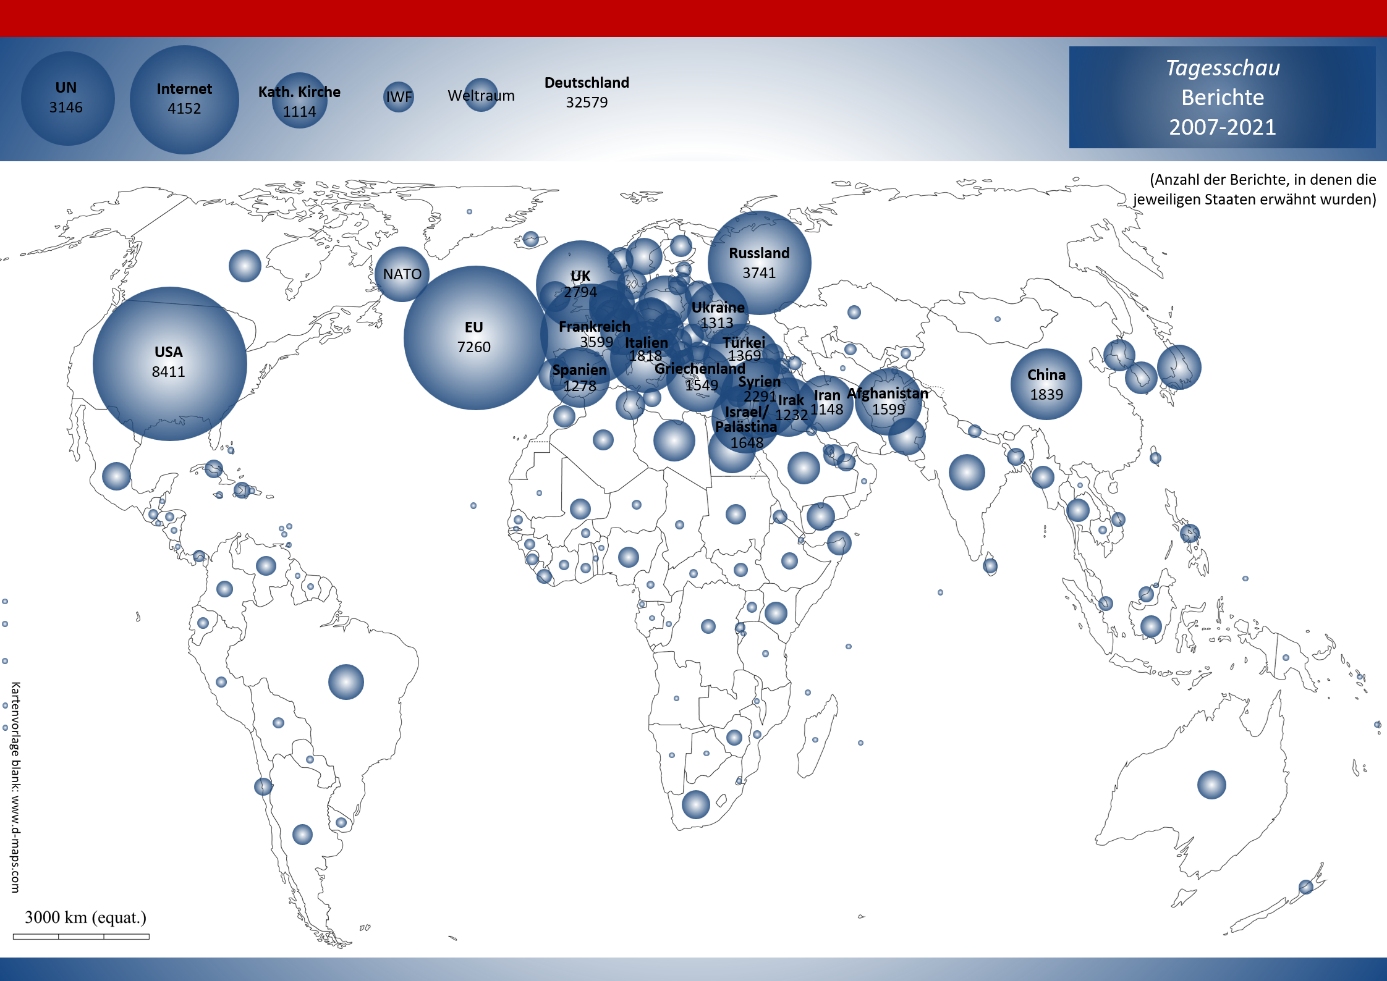
Task: Open the China bubble labeled 1839
Action: coord(1045,383)
